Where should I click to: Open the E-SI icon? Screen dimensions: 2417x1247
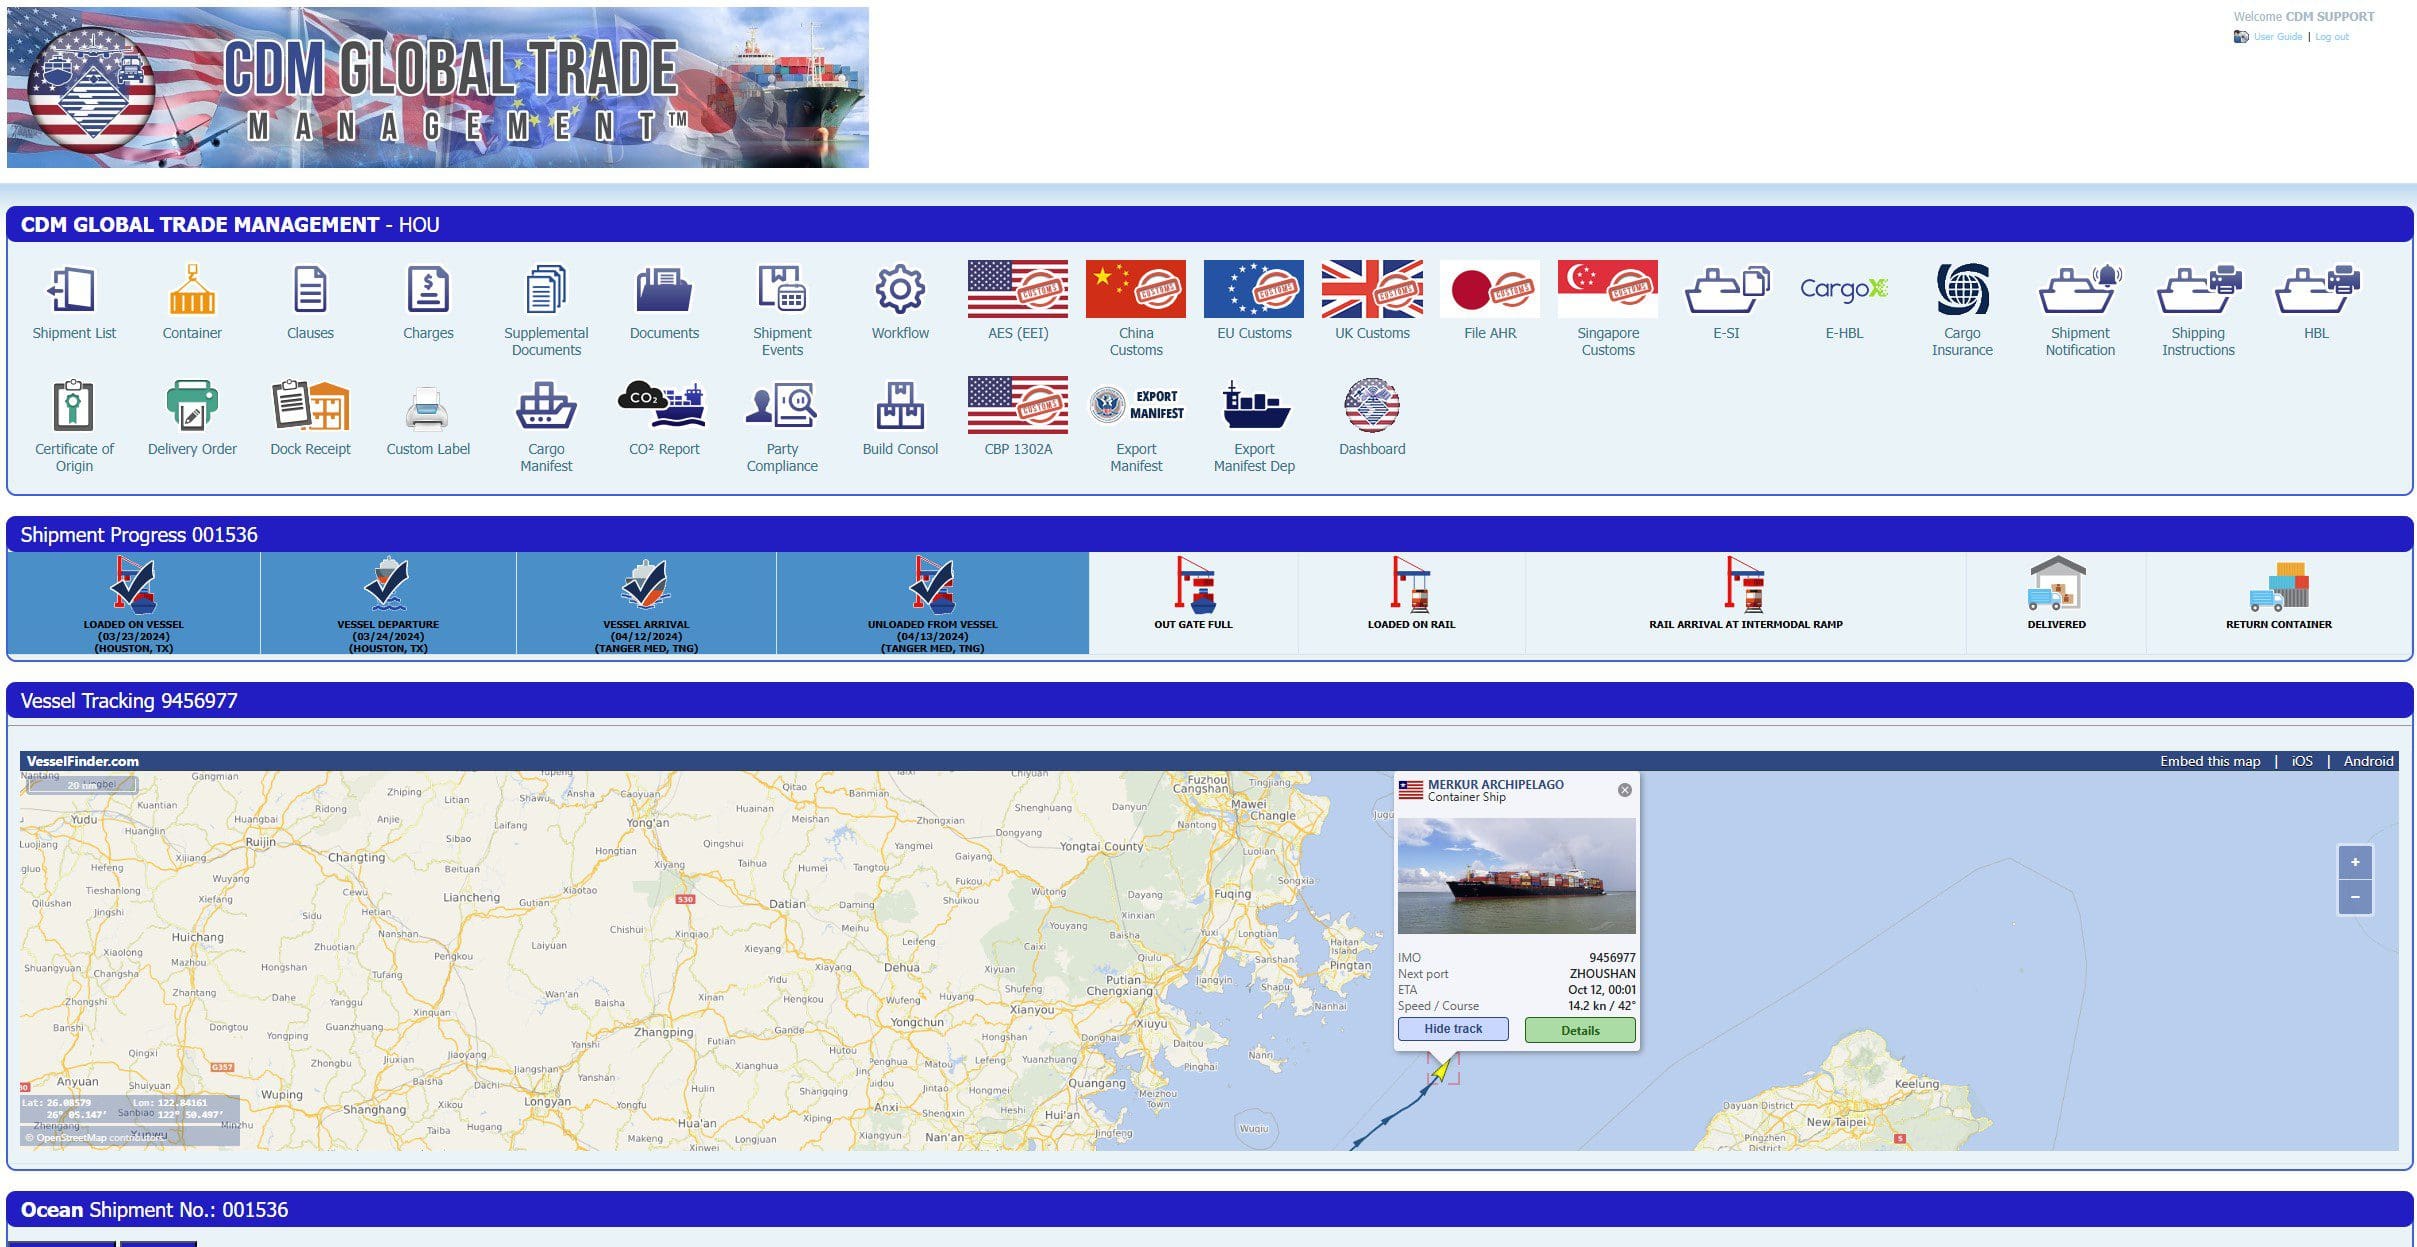[x=1726, y=290]
